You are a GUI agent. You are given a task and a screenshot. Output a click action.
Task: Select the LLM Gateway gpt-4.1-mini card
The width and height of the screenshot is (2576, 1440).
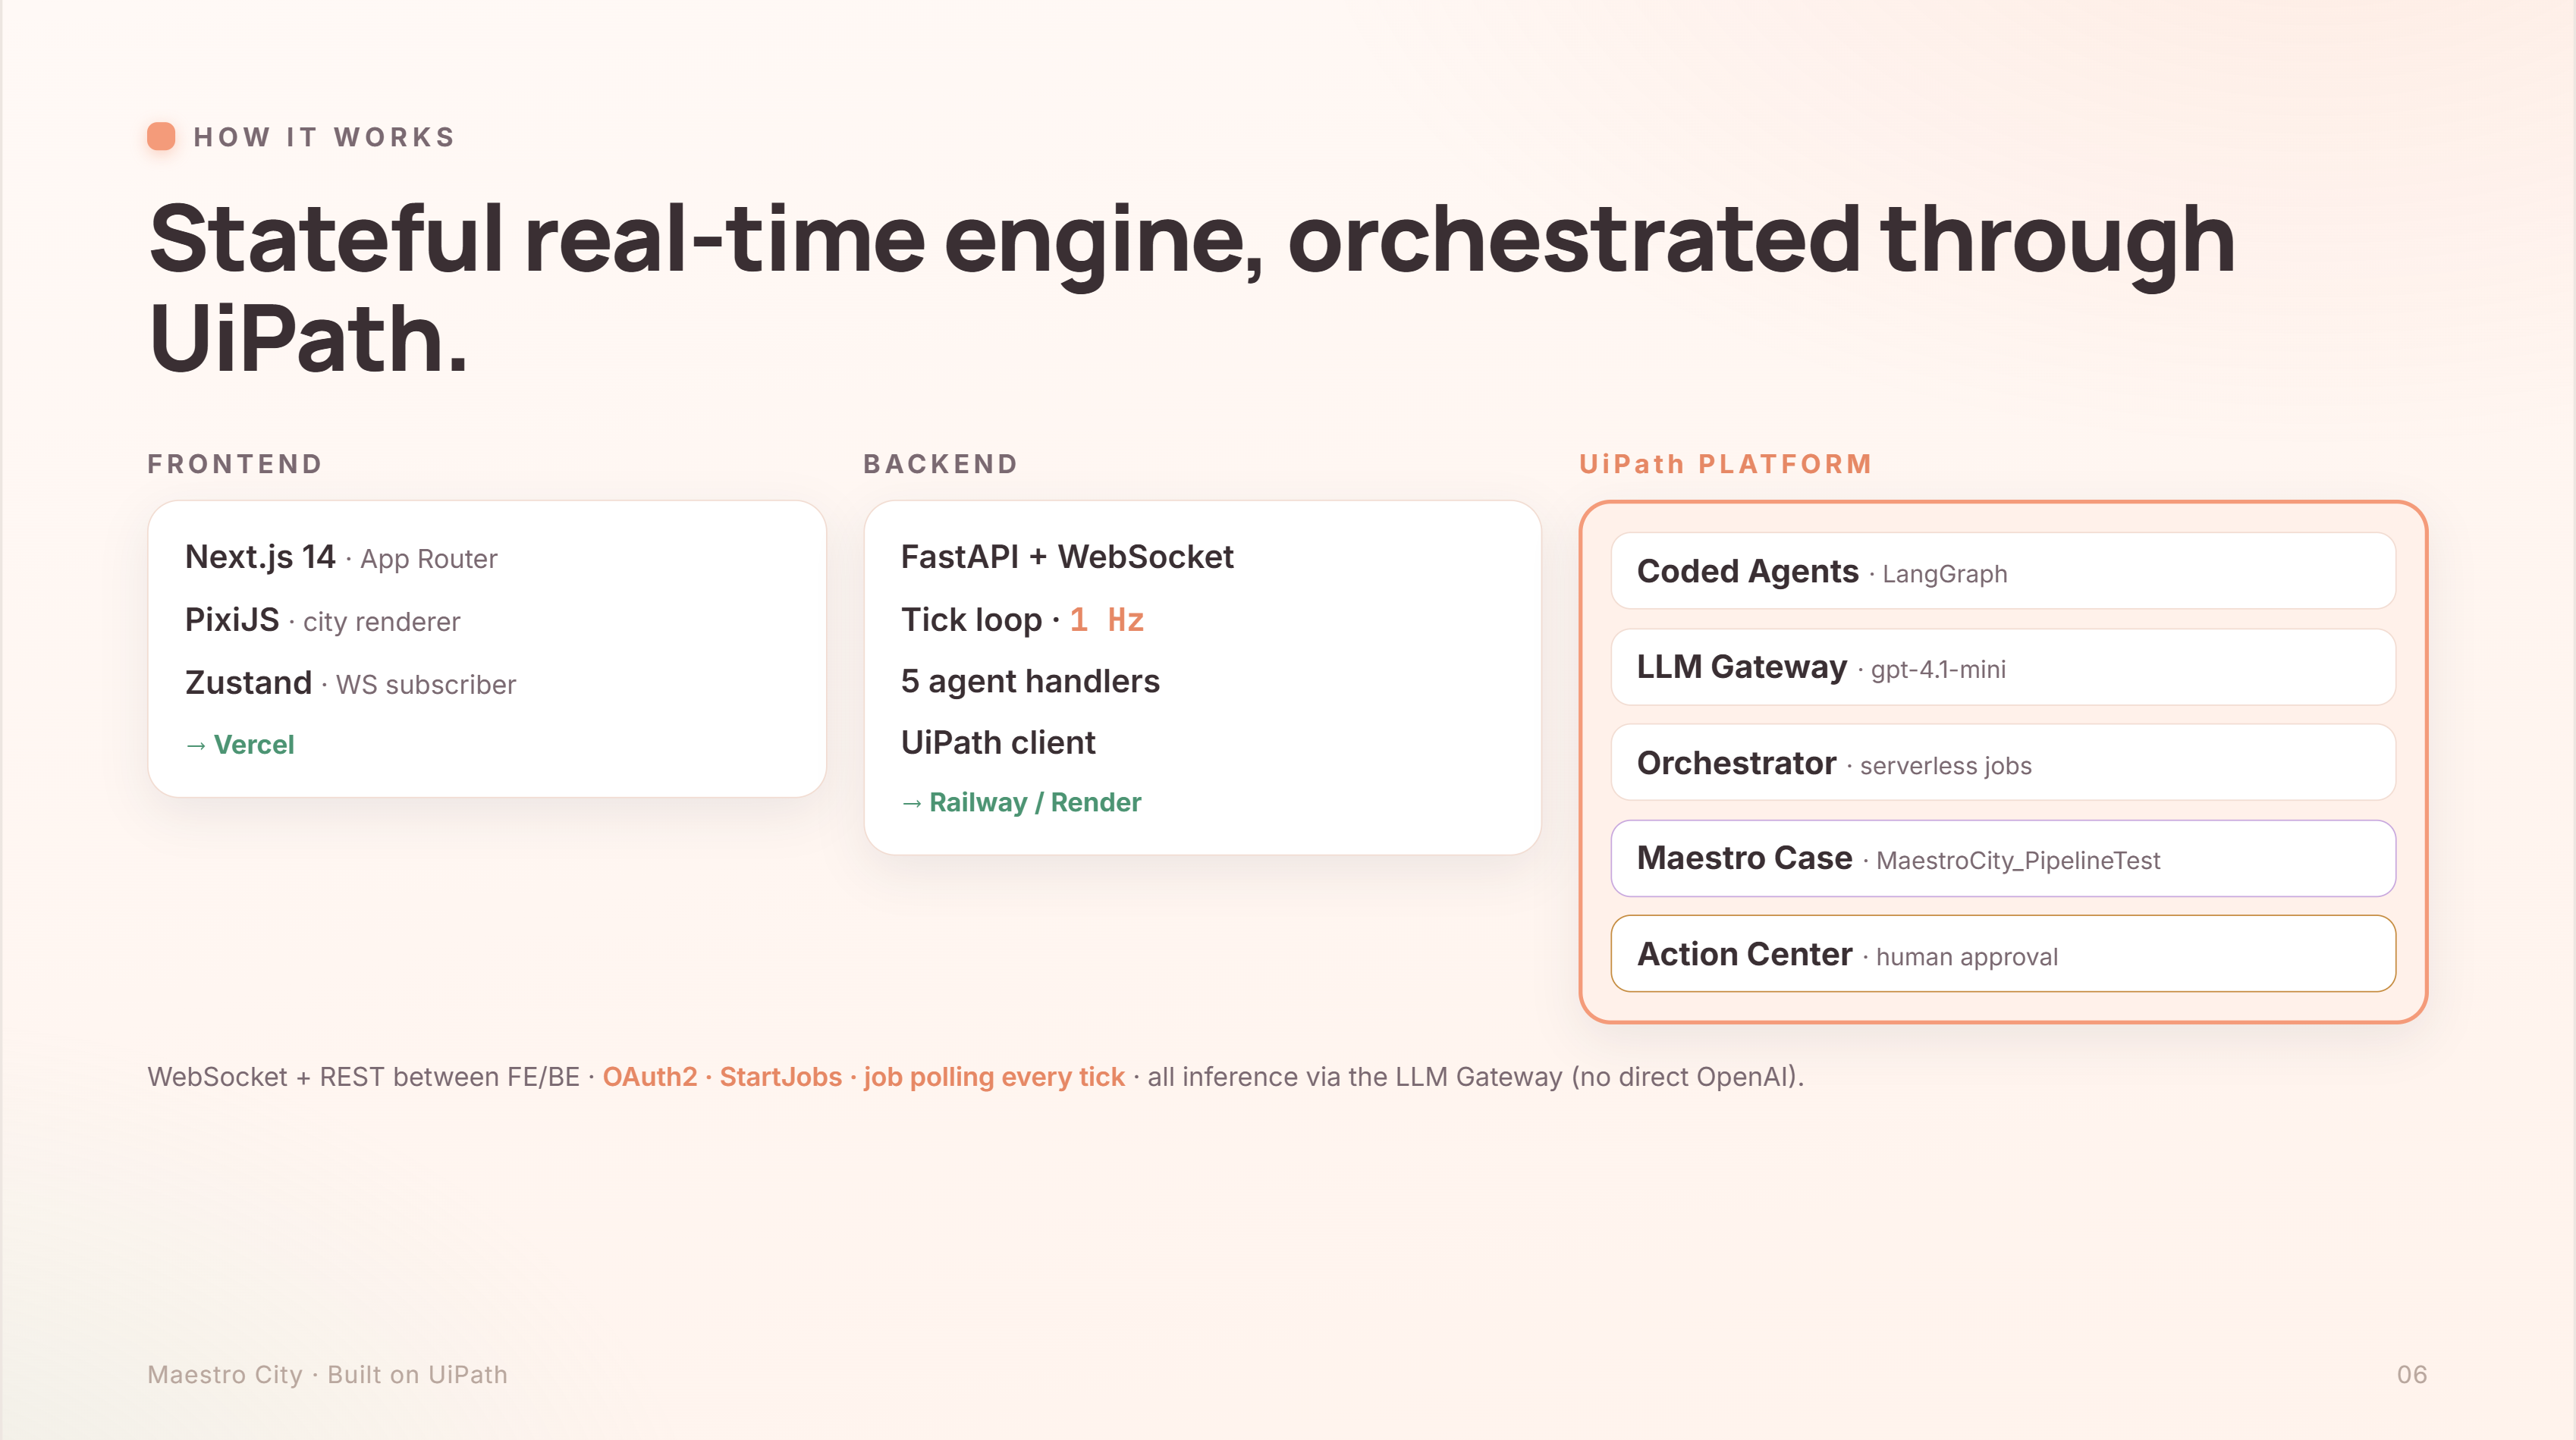(x=2003, y=667)
